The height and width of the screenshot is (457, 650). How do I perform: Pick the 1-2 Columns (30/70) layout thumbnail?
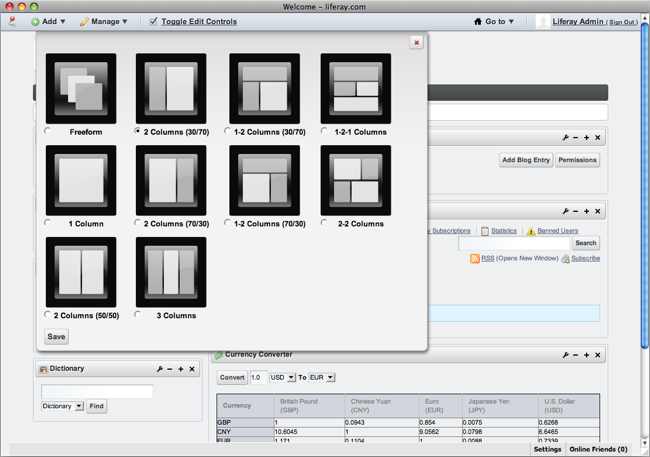(x=264, y=88)
